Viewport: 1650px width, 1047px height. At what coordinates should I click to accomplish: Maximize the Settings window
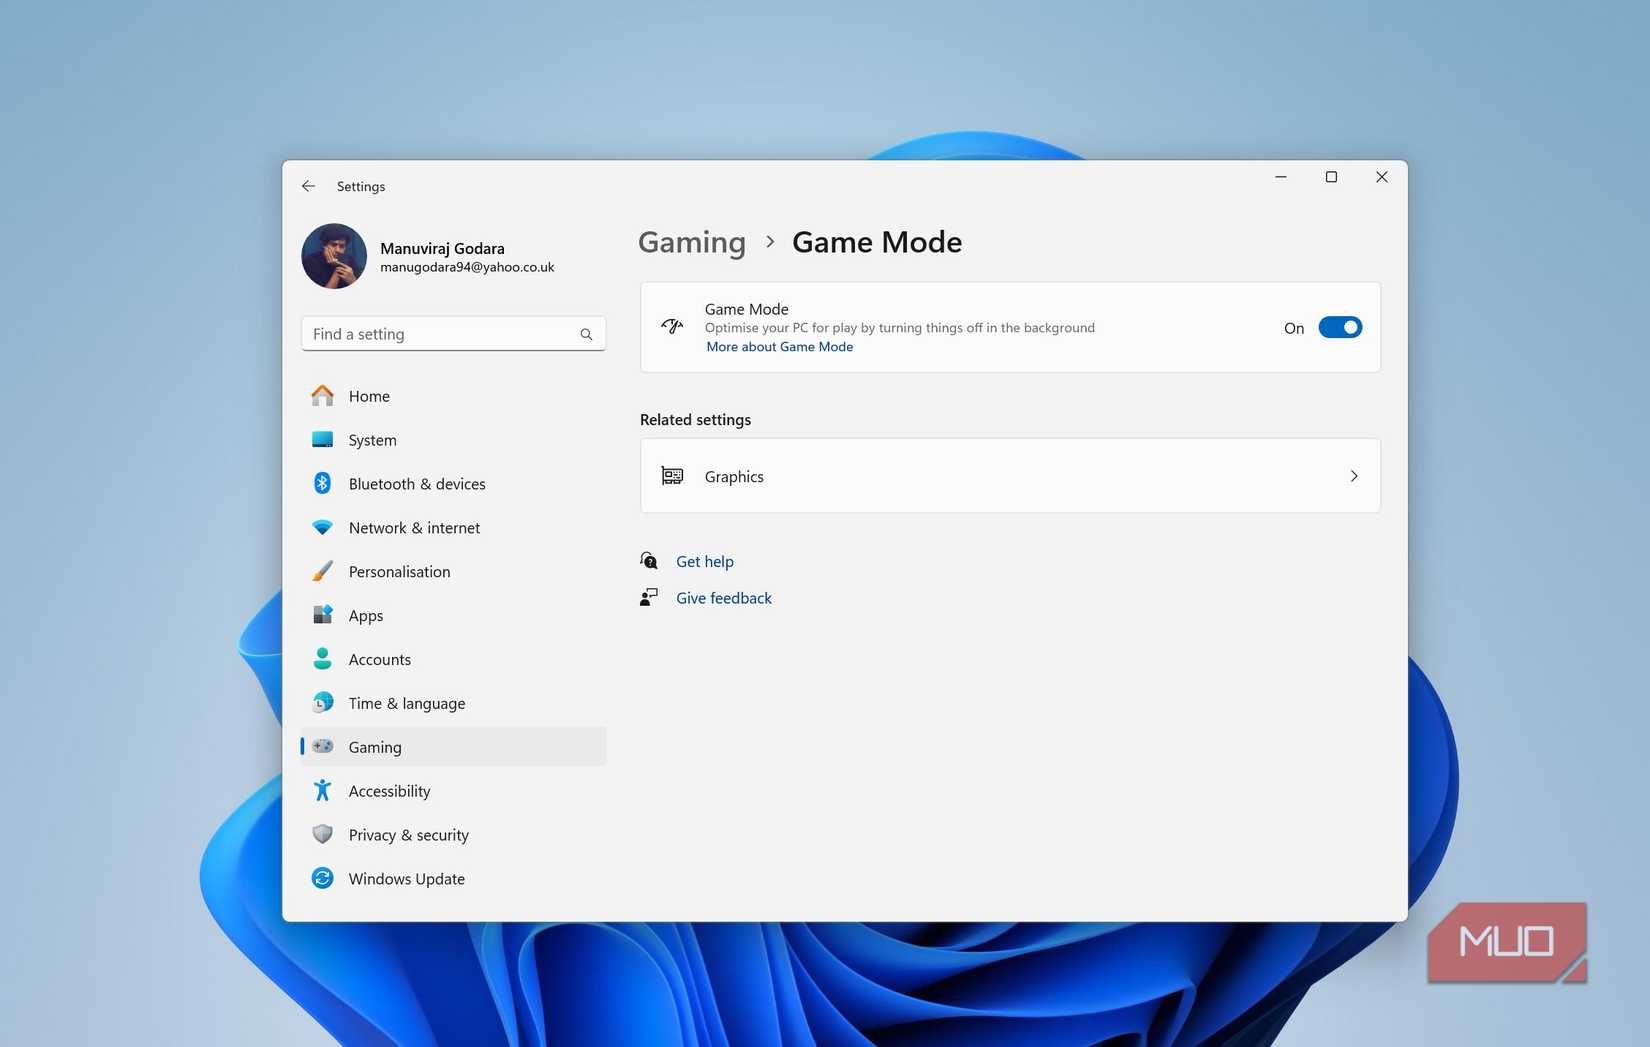tap(1331, 177)
